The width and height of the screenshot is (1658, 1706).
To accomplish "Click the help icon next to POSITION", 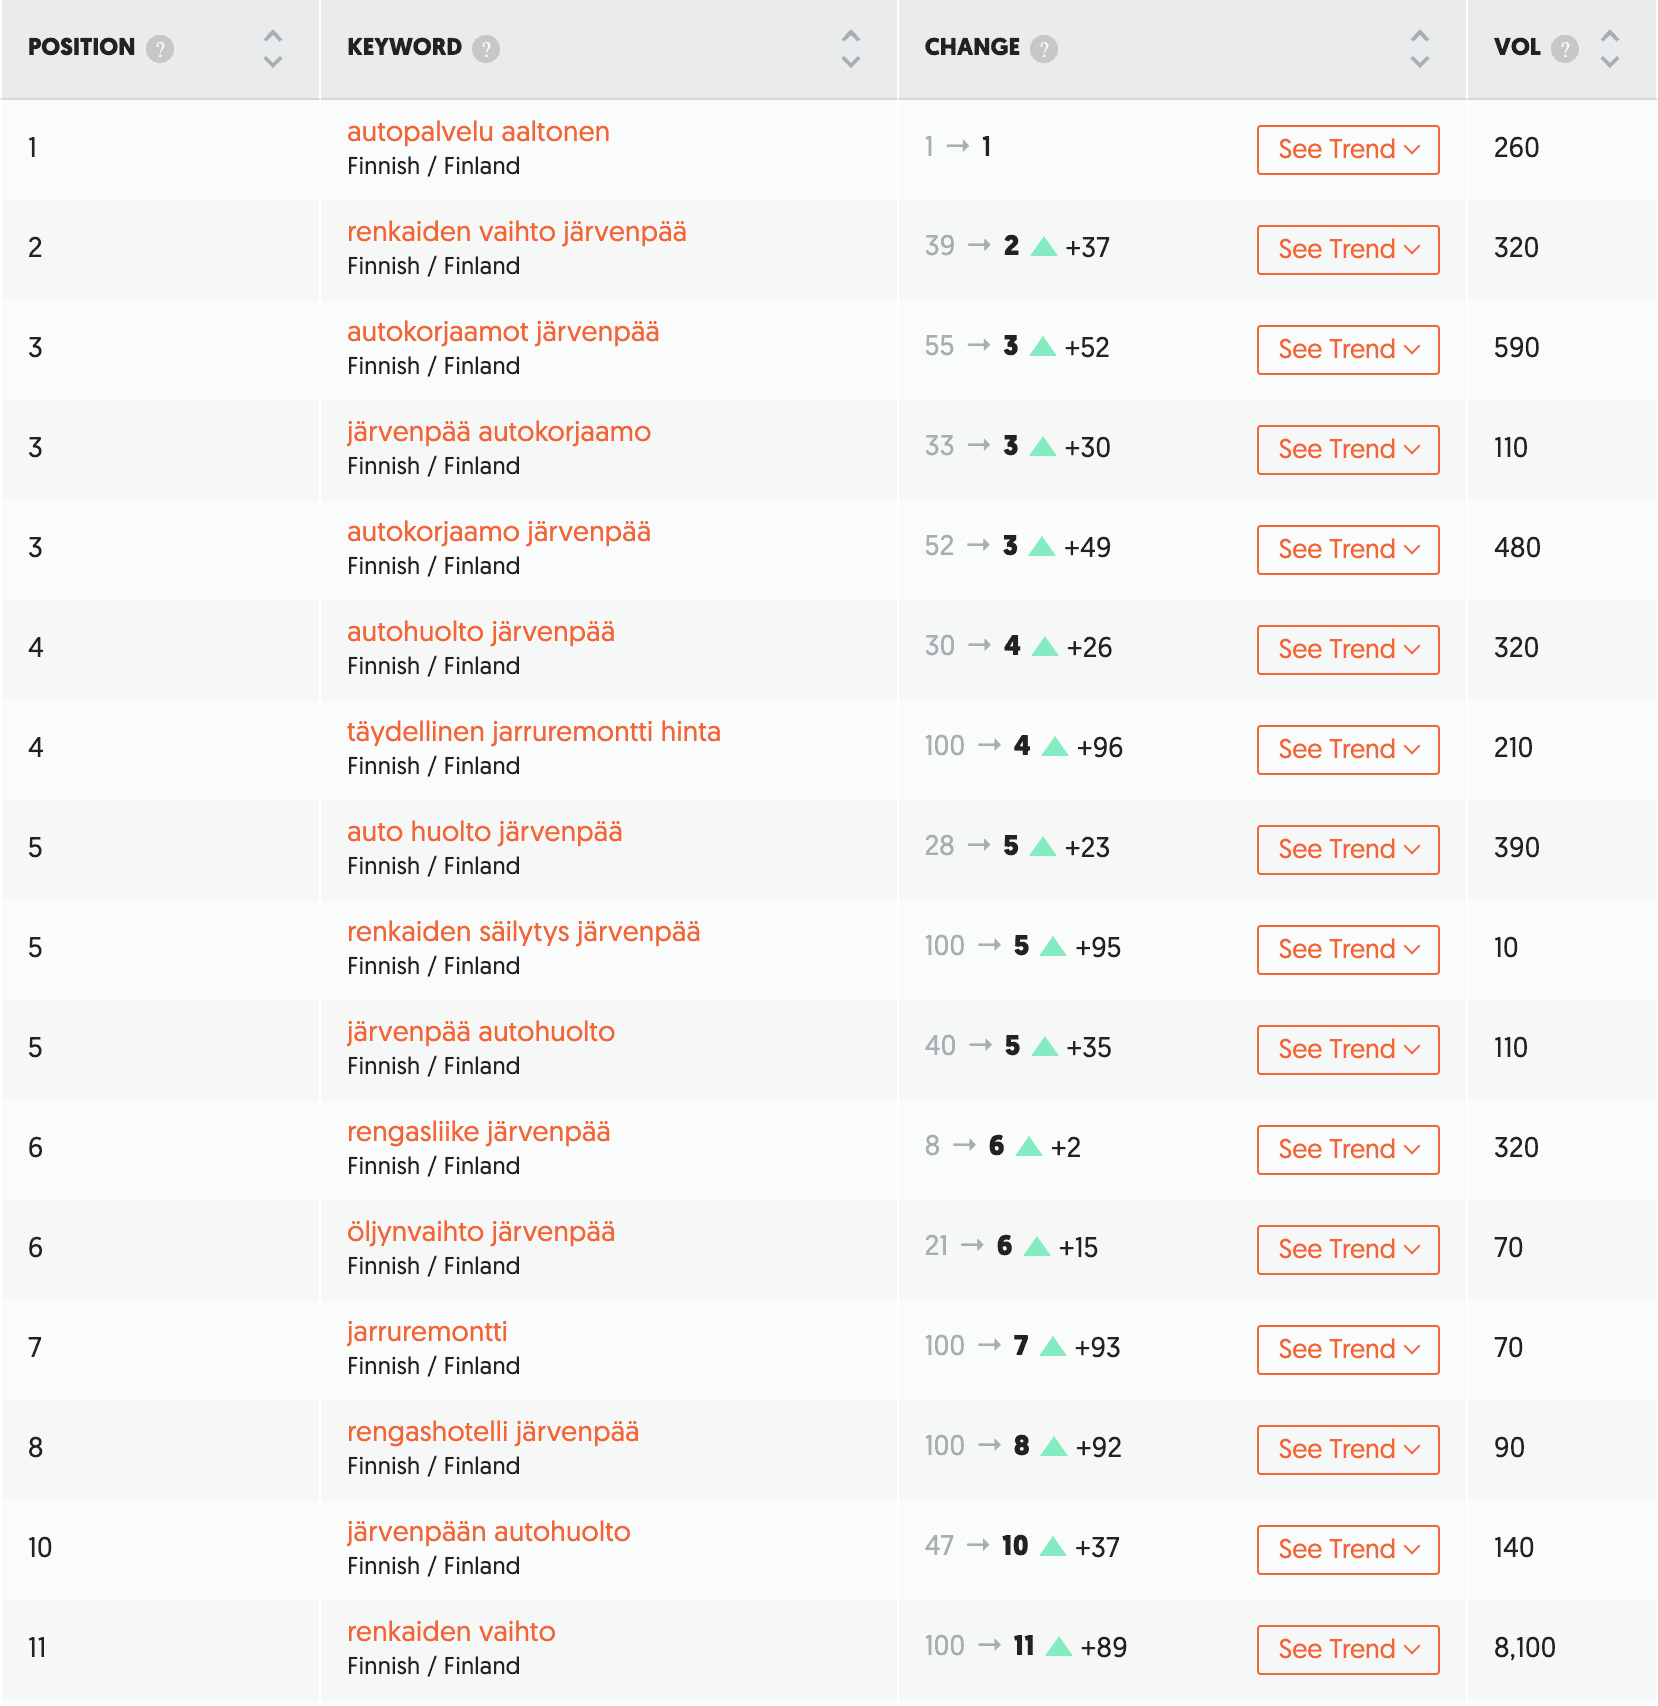I will tap(160, 48).
